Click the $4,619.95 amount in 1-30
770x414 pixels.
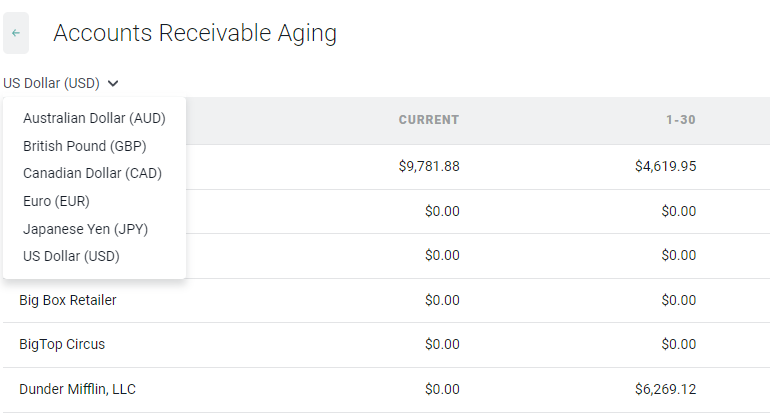pyautogui.click(x=665, y=166)
